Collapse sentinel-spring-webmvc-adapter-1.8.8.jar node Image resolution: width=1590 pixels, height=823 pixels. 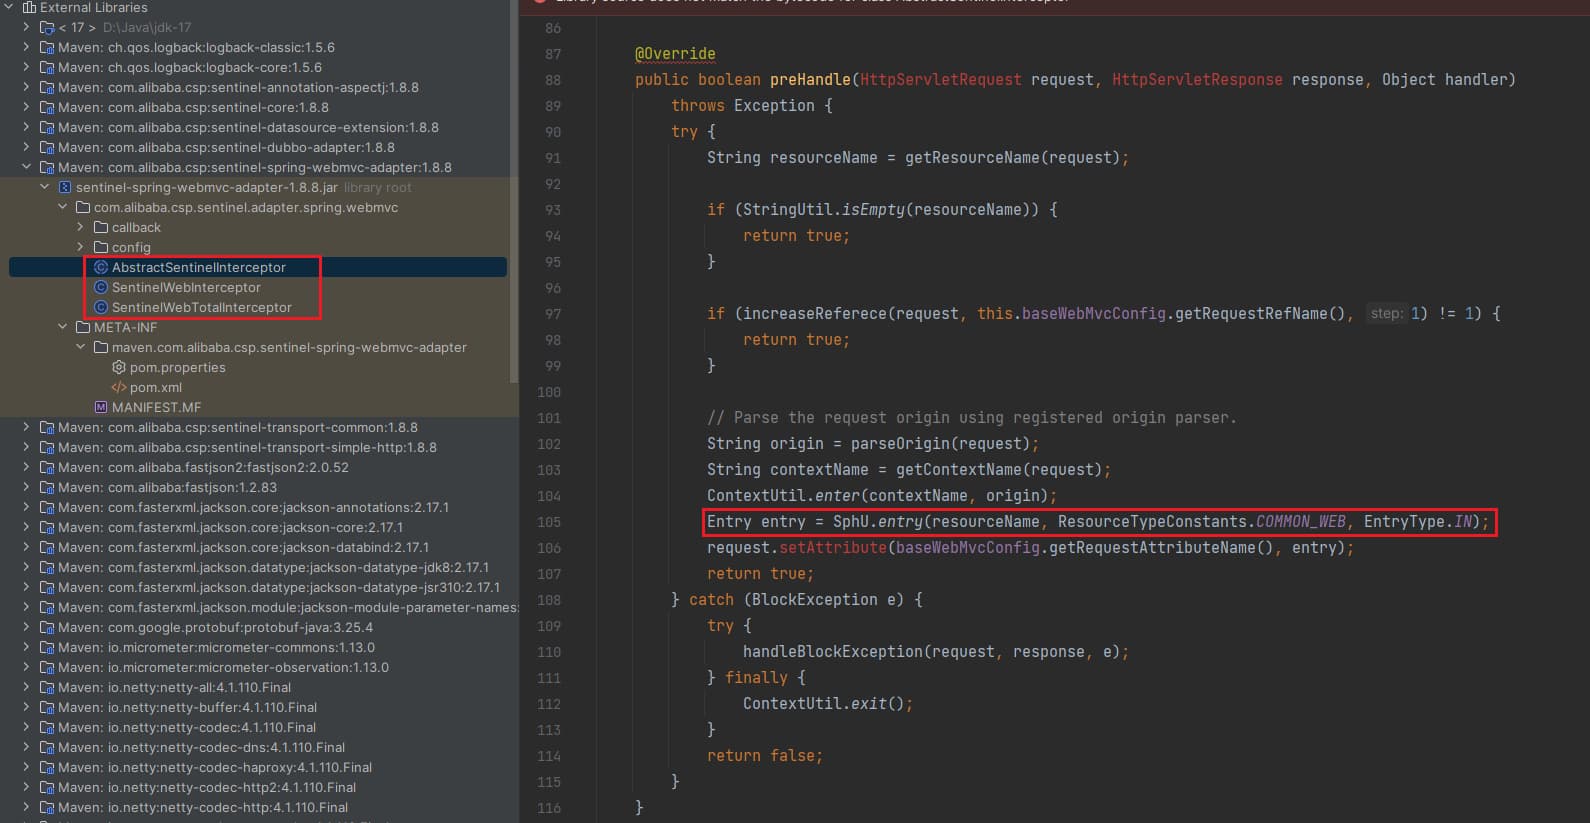click(x=45, y=187)
